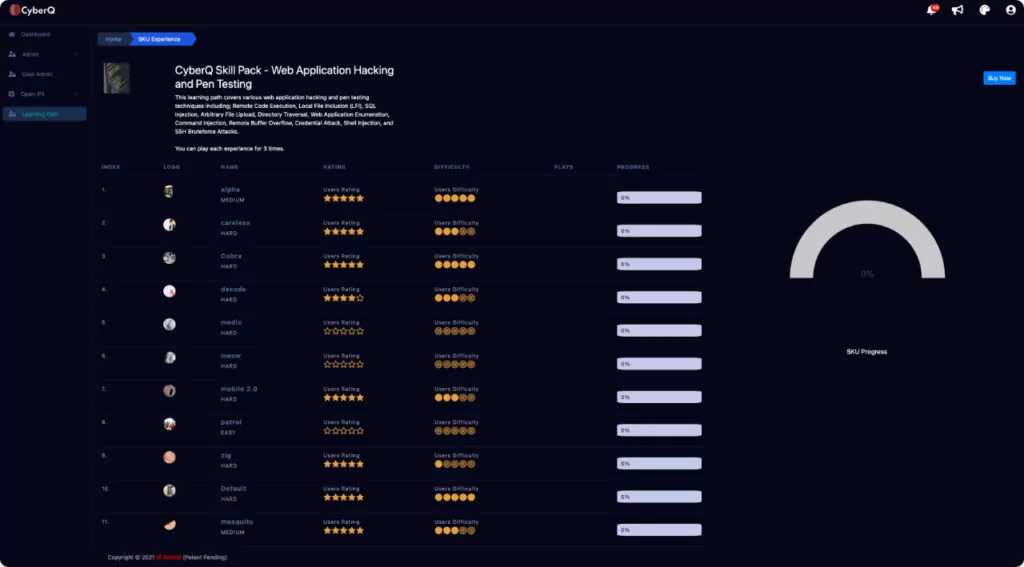Click the Learning Path sidebar icon
The width and height of the screenshot is (1024, 567).
point(12,114)
